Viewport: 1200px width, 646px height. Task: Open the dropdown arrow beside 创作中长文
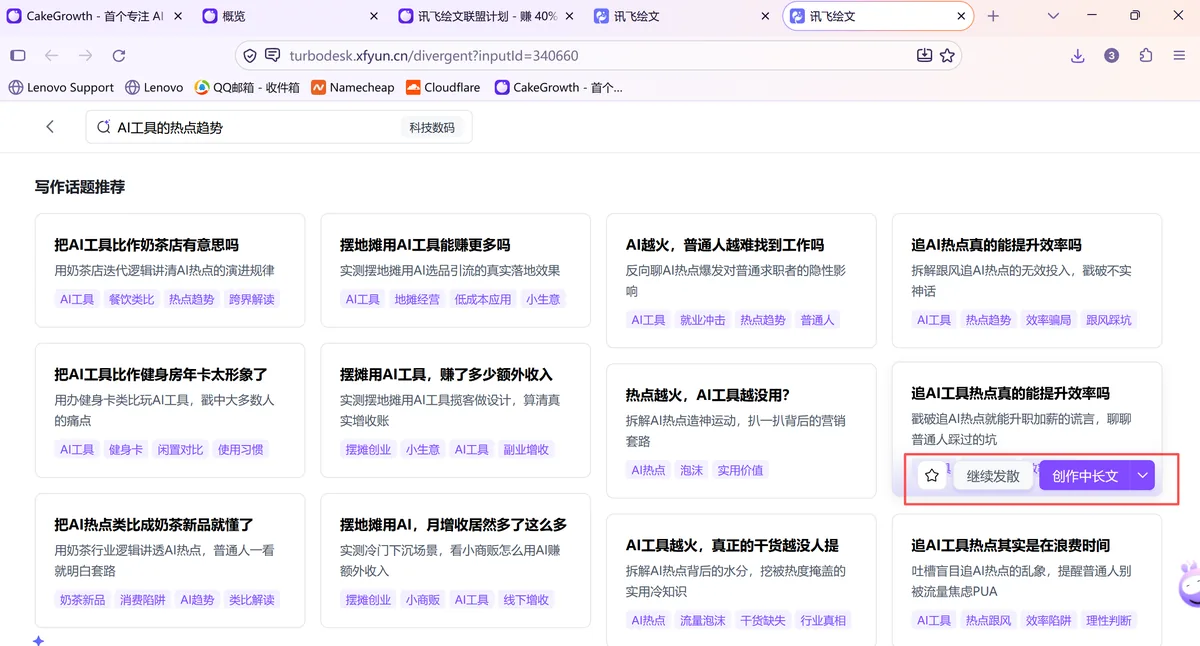pos(1143,476)
